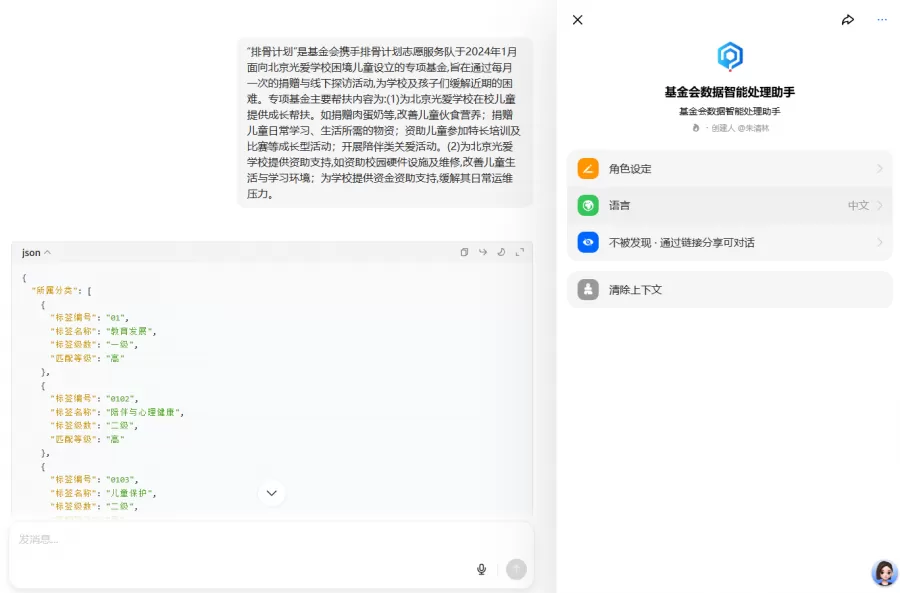Expand the 角色设定 row chevron
The width and height of the screenshot is (900, 593).
[x=881, y=168]
